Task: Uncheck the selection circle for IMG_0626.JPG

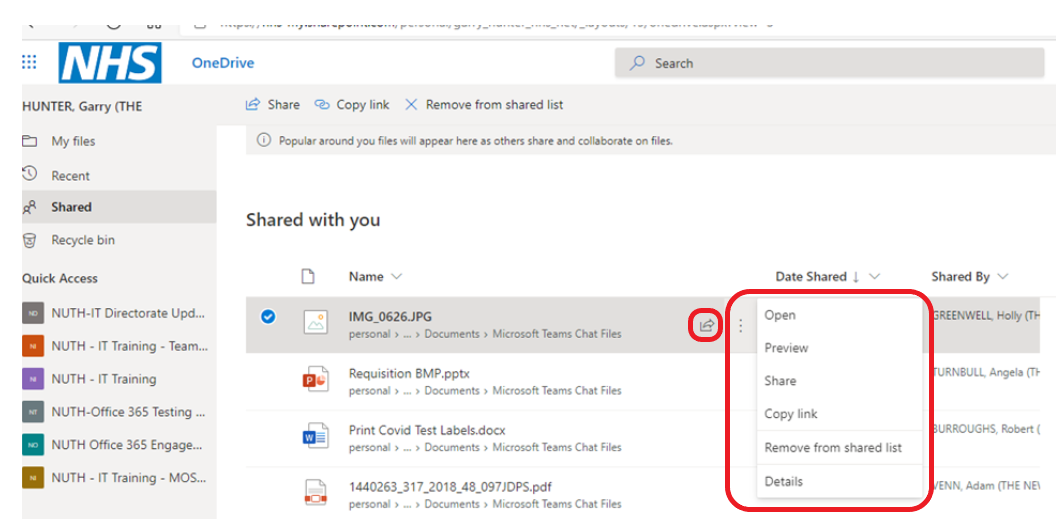Action: click(267, 317)
